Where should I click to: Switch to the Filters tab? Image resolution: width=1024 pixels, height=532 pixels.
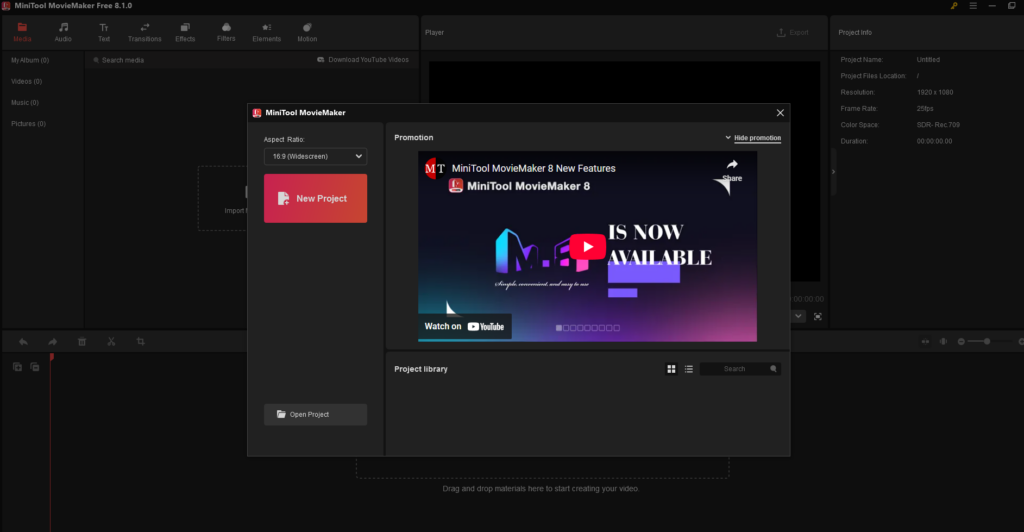point(226,32)
